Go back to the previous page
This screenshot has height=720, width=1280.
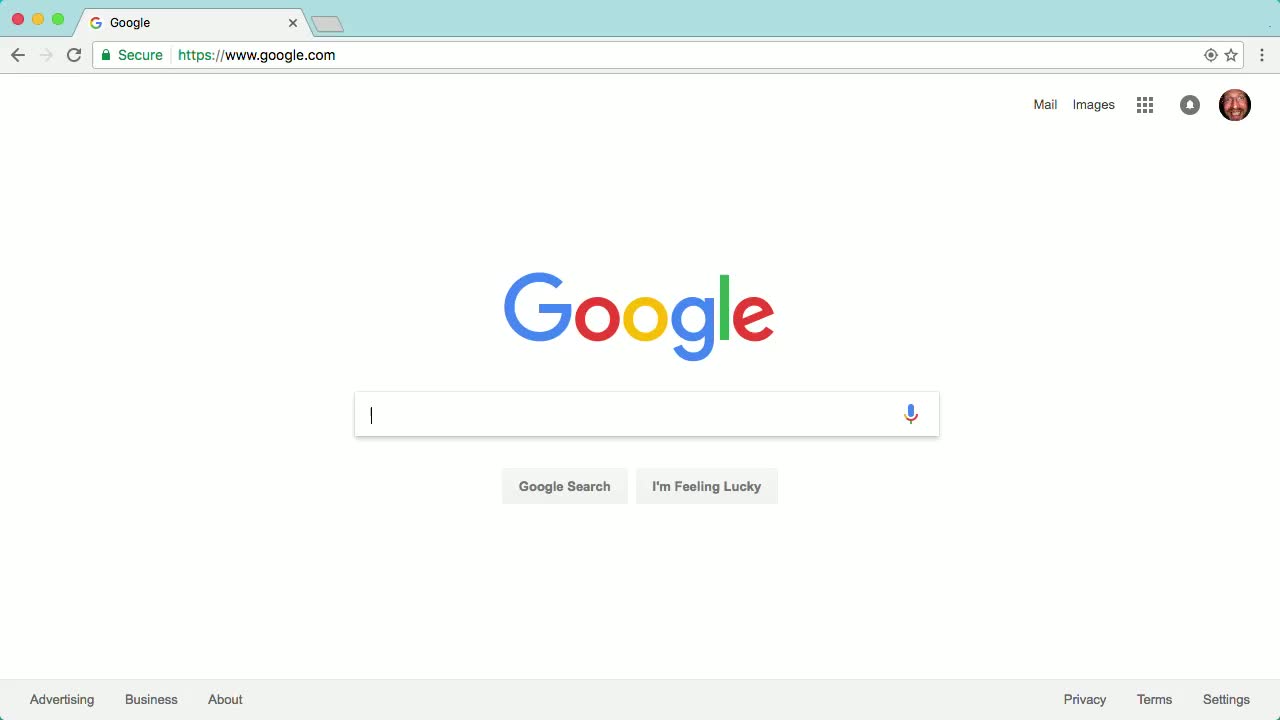[x=18, y=55]
